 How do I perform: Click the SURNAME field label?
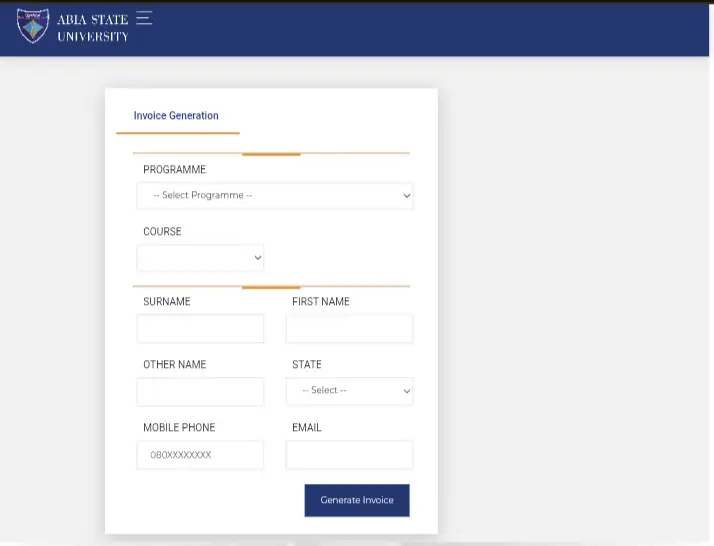[166, 302]
